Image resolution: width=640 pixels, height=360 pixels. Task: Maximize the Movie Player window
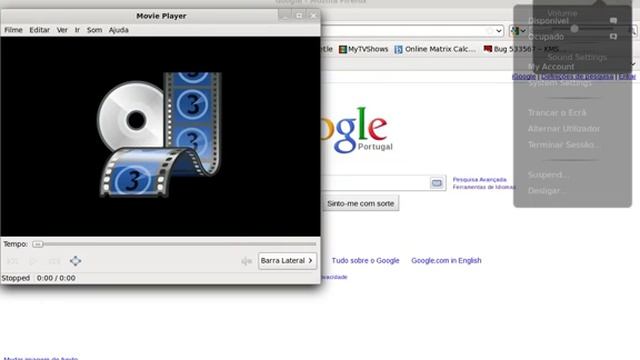pyautogui.click(x=299, y=16)
